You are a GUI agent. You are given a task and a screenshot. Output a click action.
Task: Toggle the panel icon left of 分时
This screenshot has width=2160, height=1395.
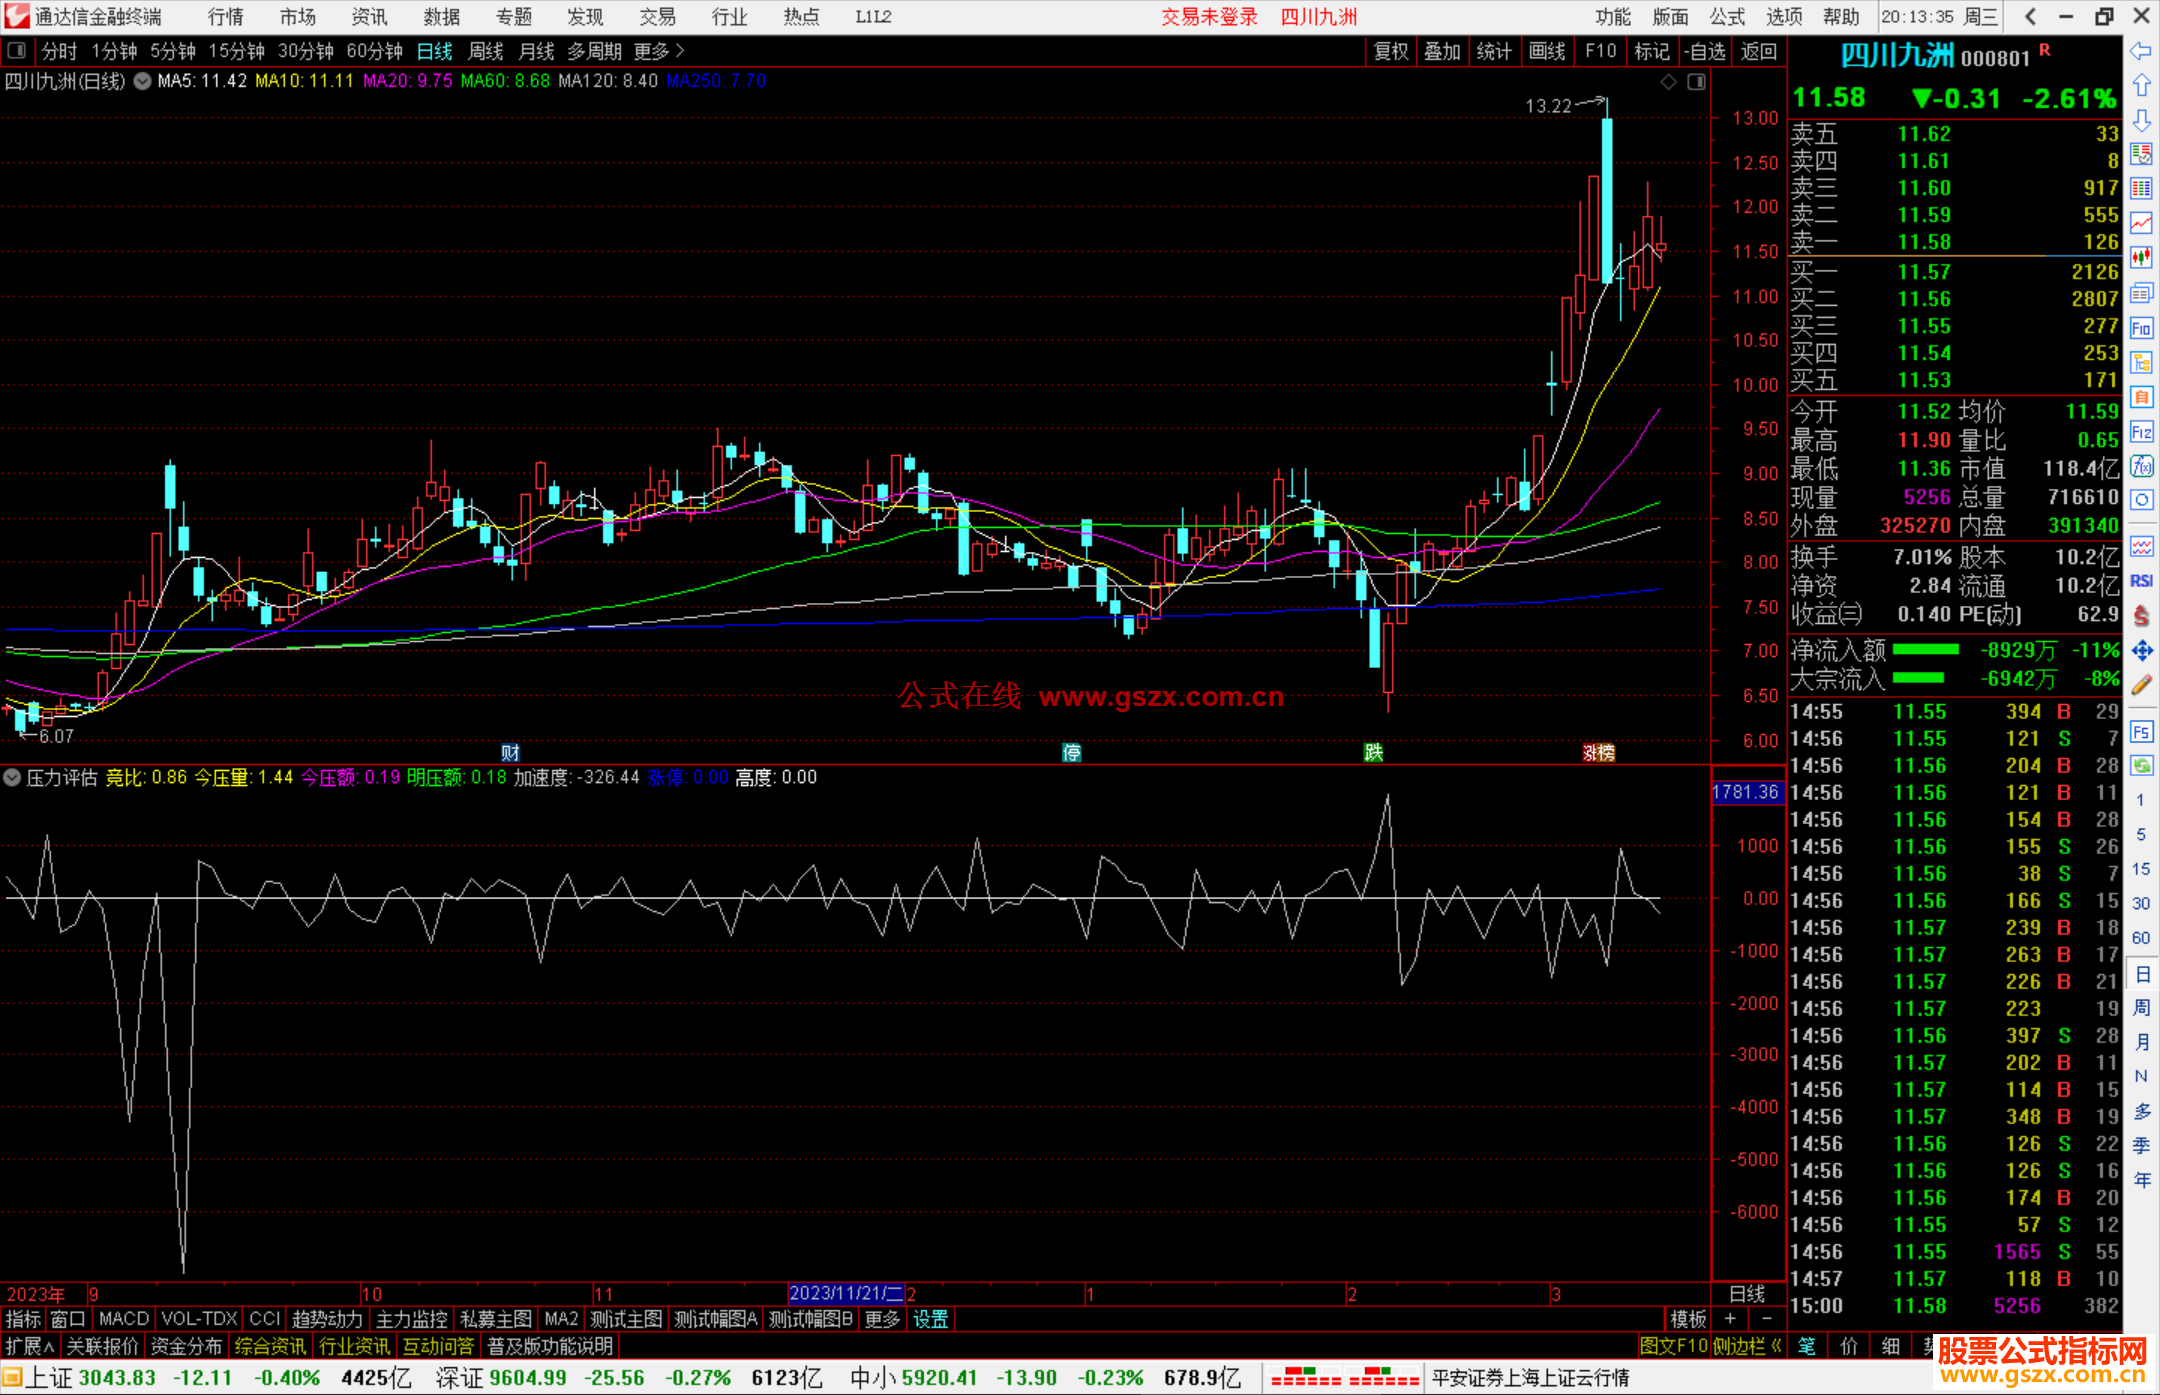[17, 50]
